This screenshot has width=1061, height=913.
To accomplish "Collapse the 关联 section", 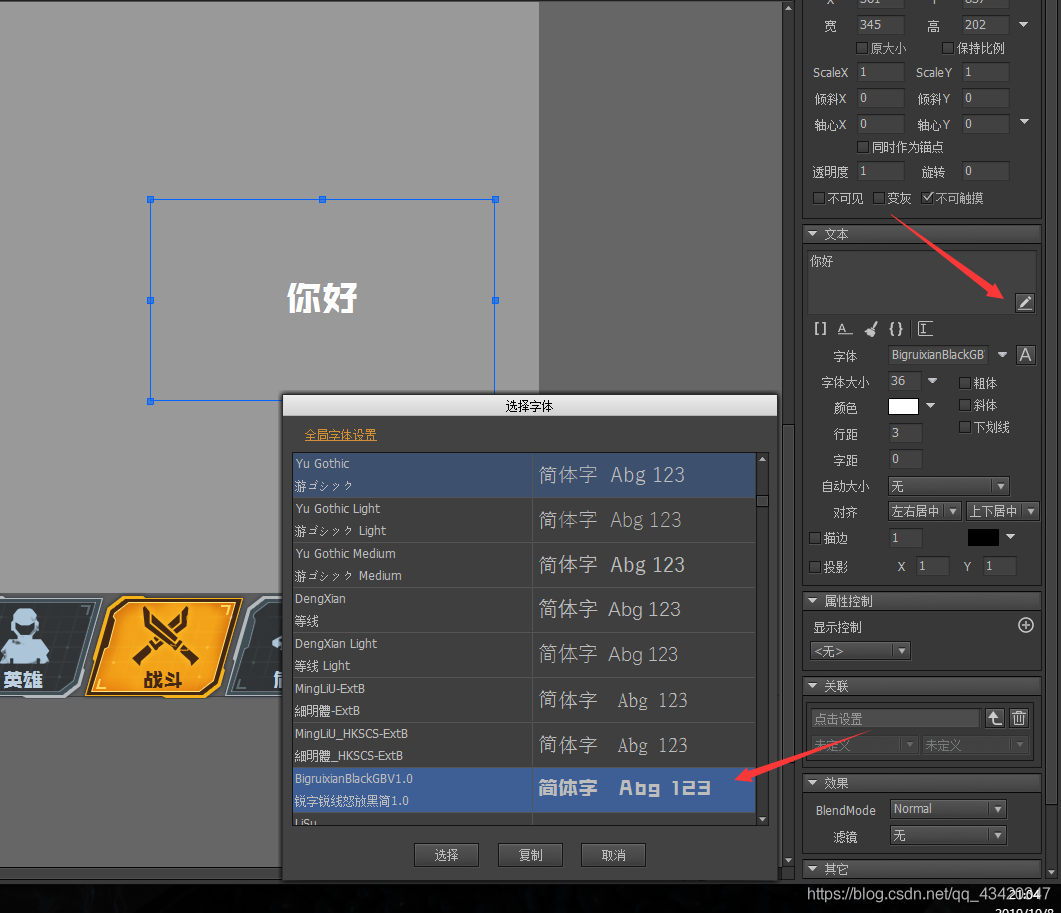I will pyautogui.click(x=813, y=686).
